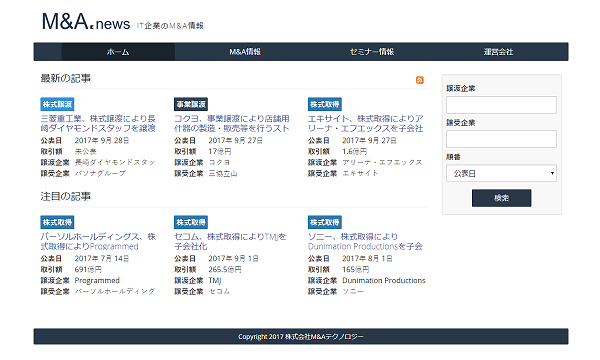Screen dimensions: 600x360
Task: Select the 1.6億円 transaction amount
Action: (354, 151)
